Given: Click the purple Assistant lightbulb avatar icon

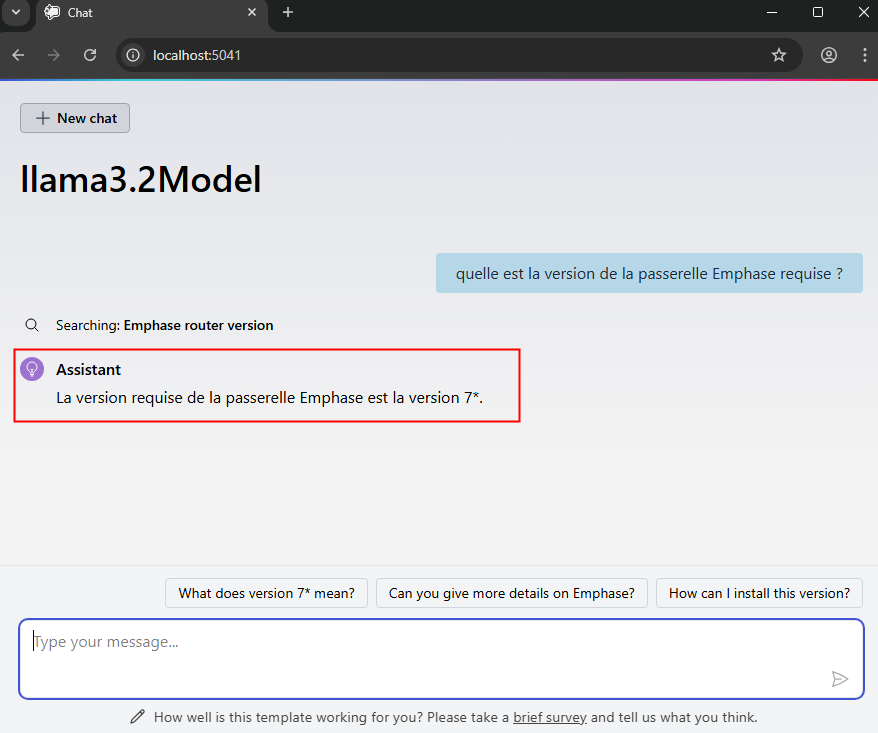Looking at the screenshot, I should tap(32, 370).
